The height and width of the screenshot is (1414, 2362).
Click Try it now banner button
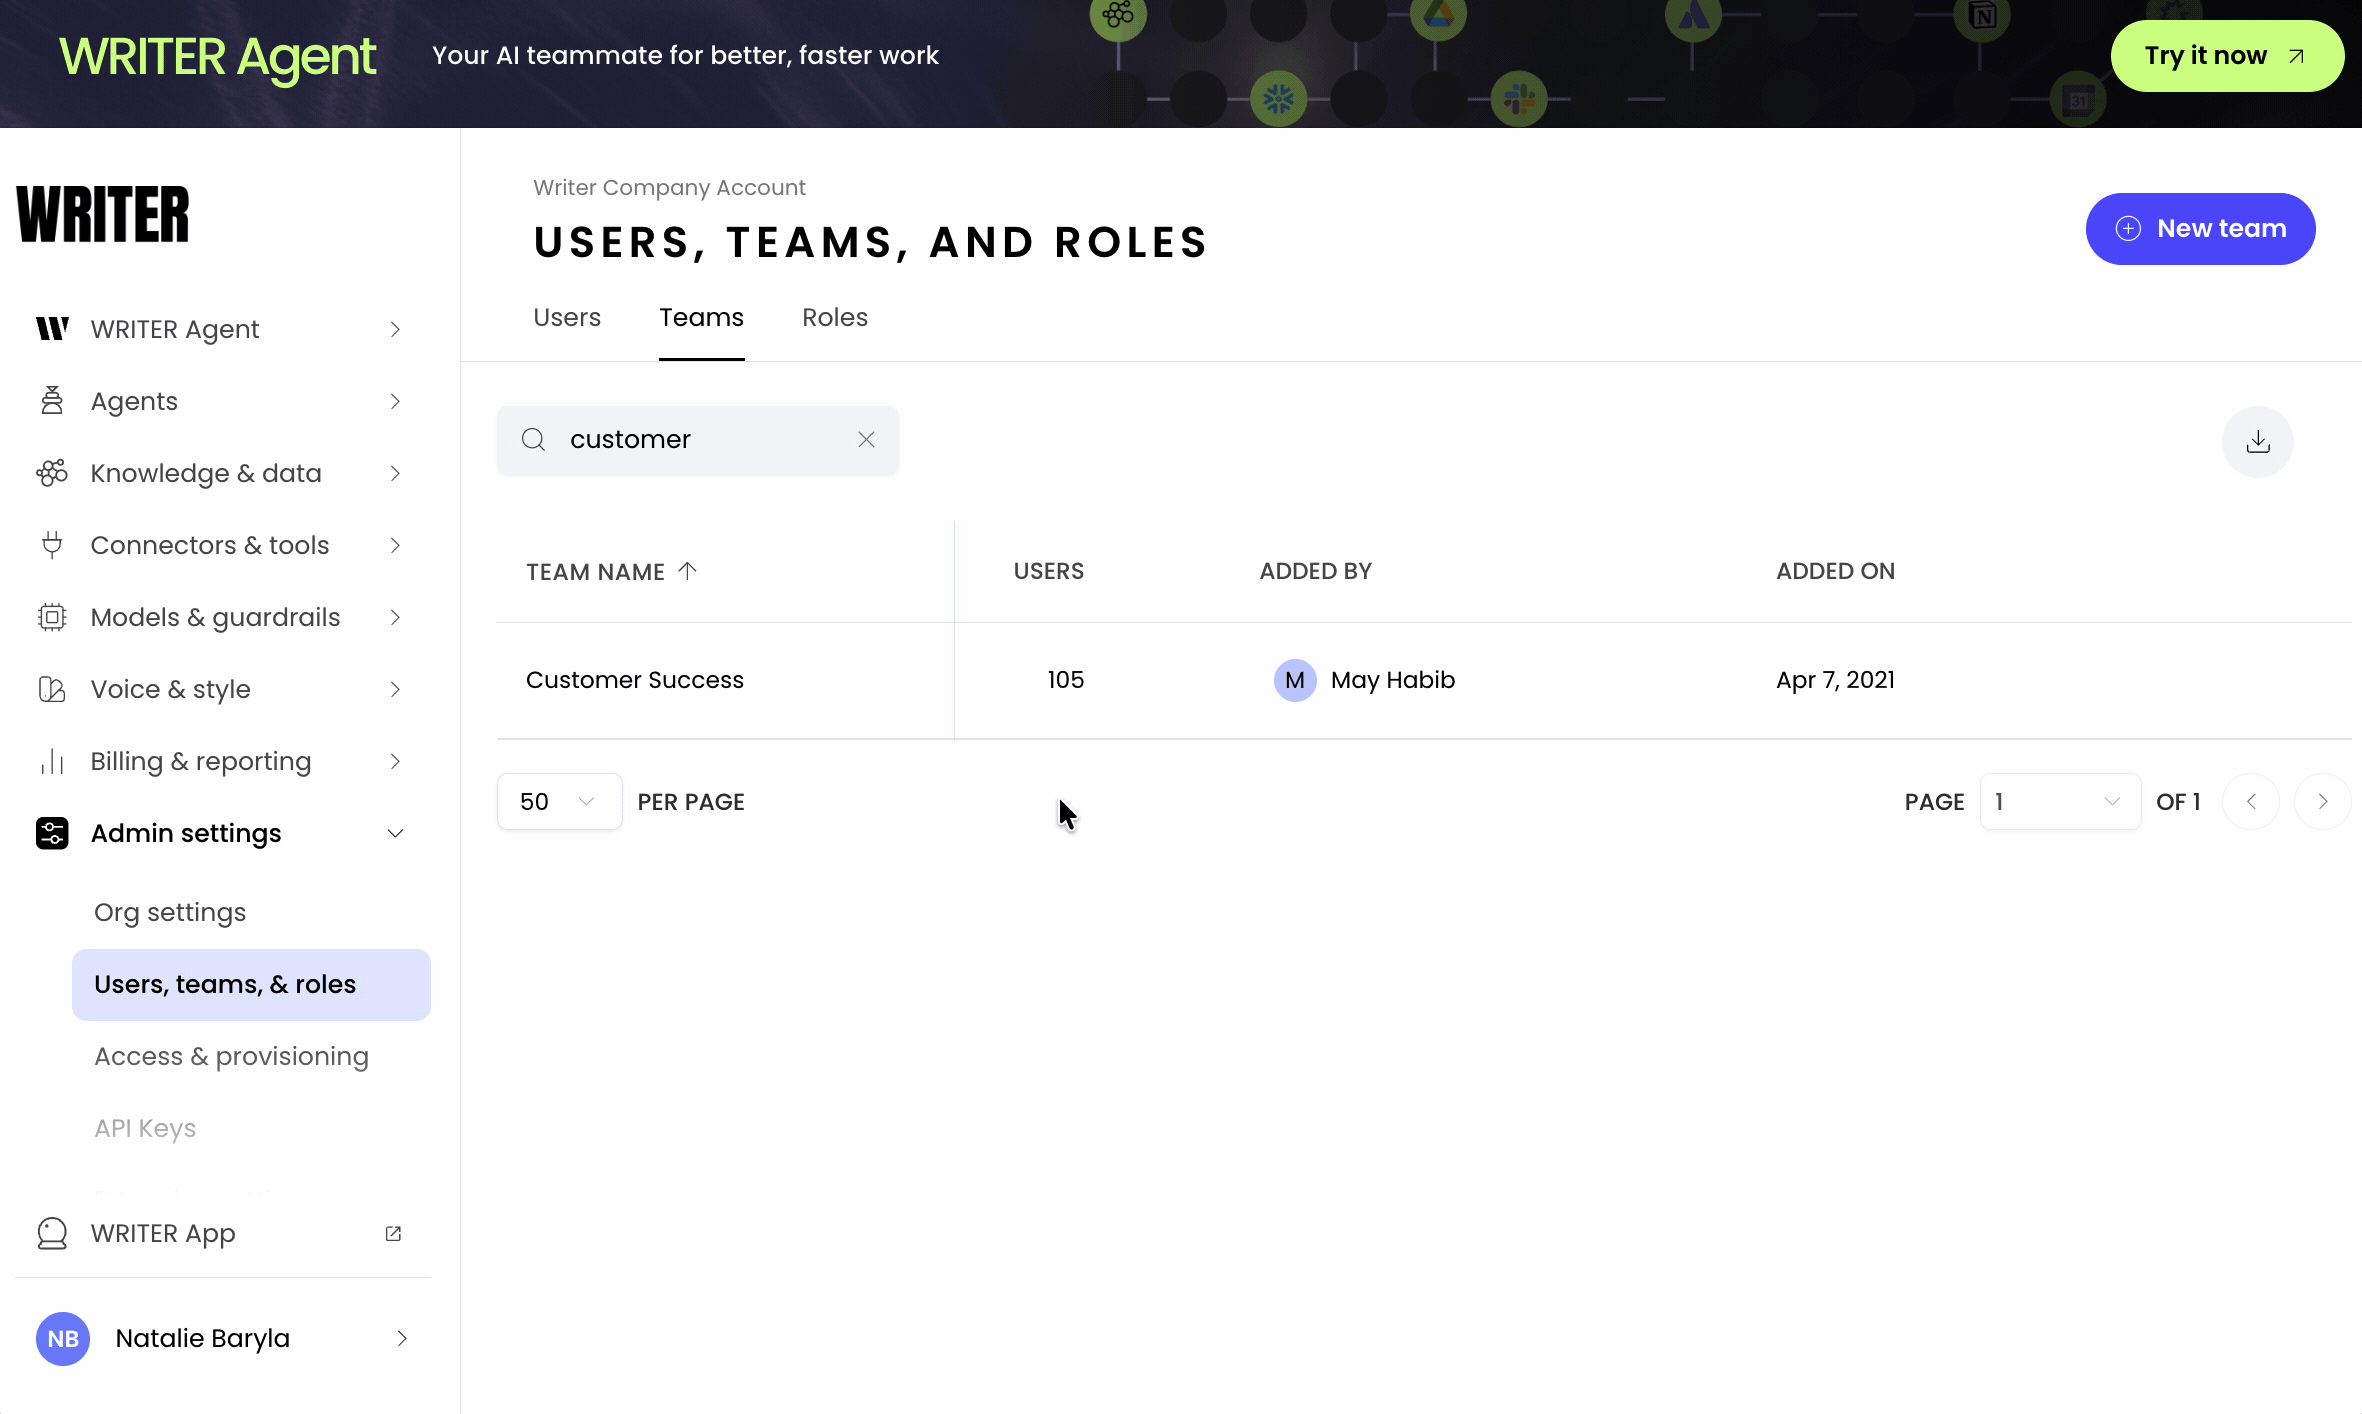(x=2226, y=56)
